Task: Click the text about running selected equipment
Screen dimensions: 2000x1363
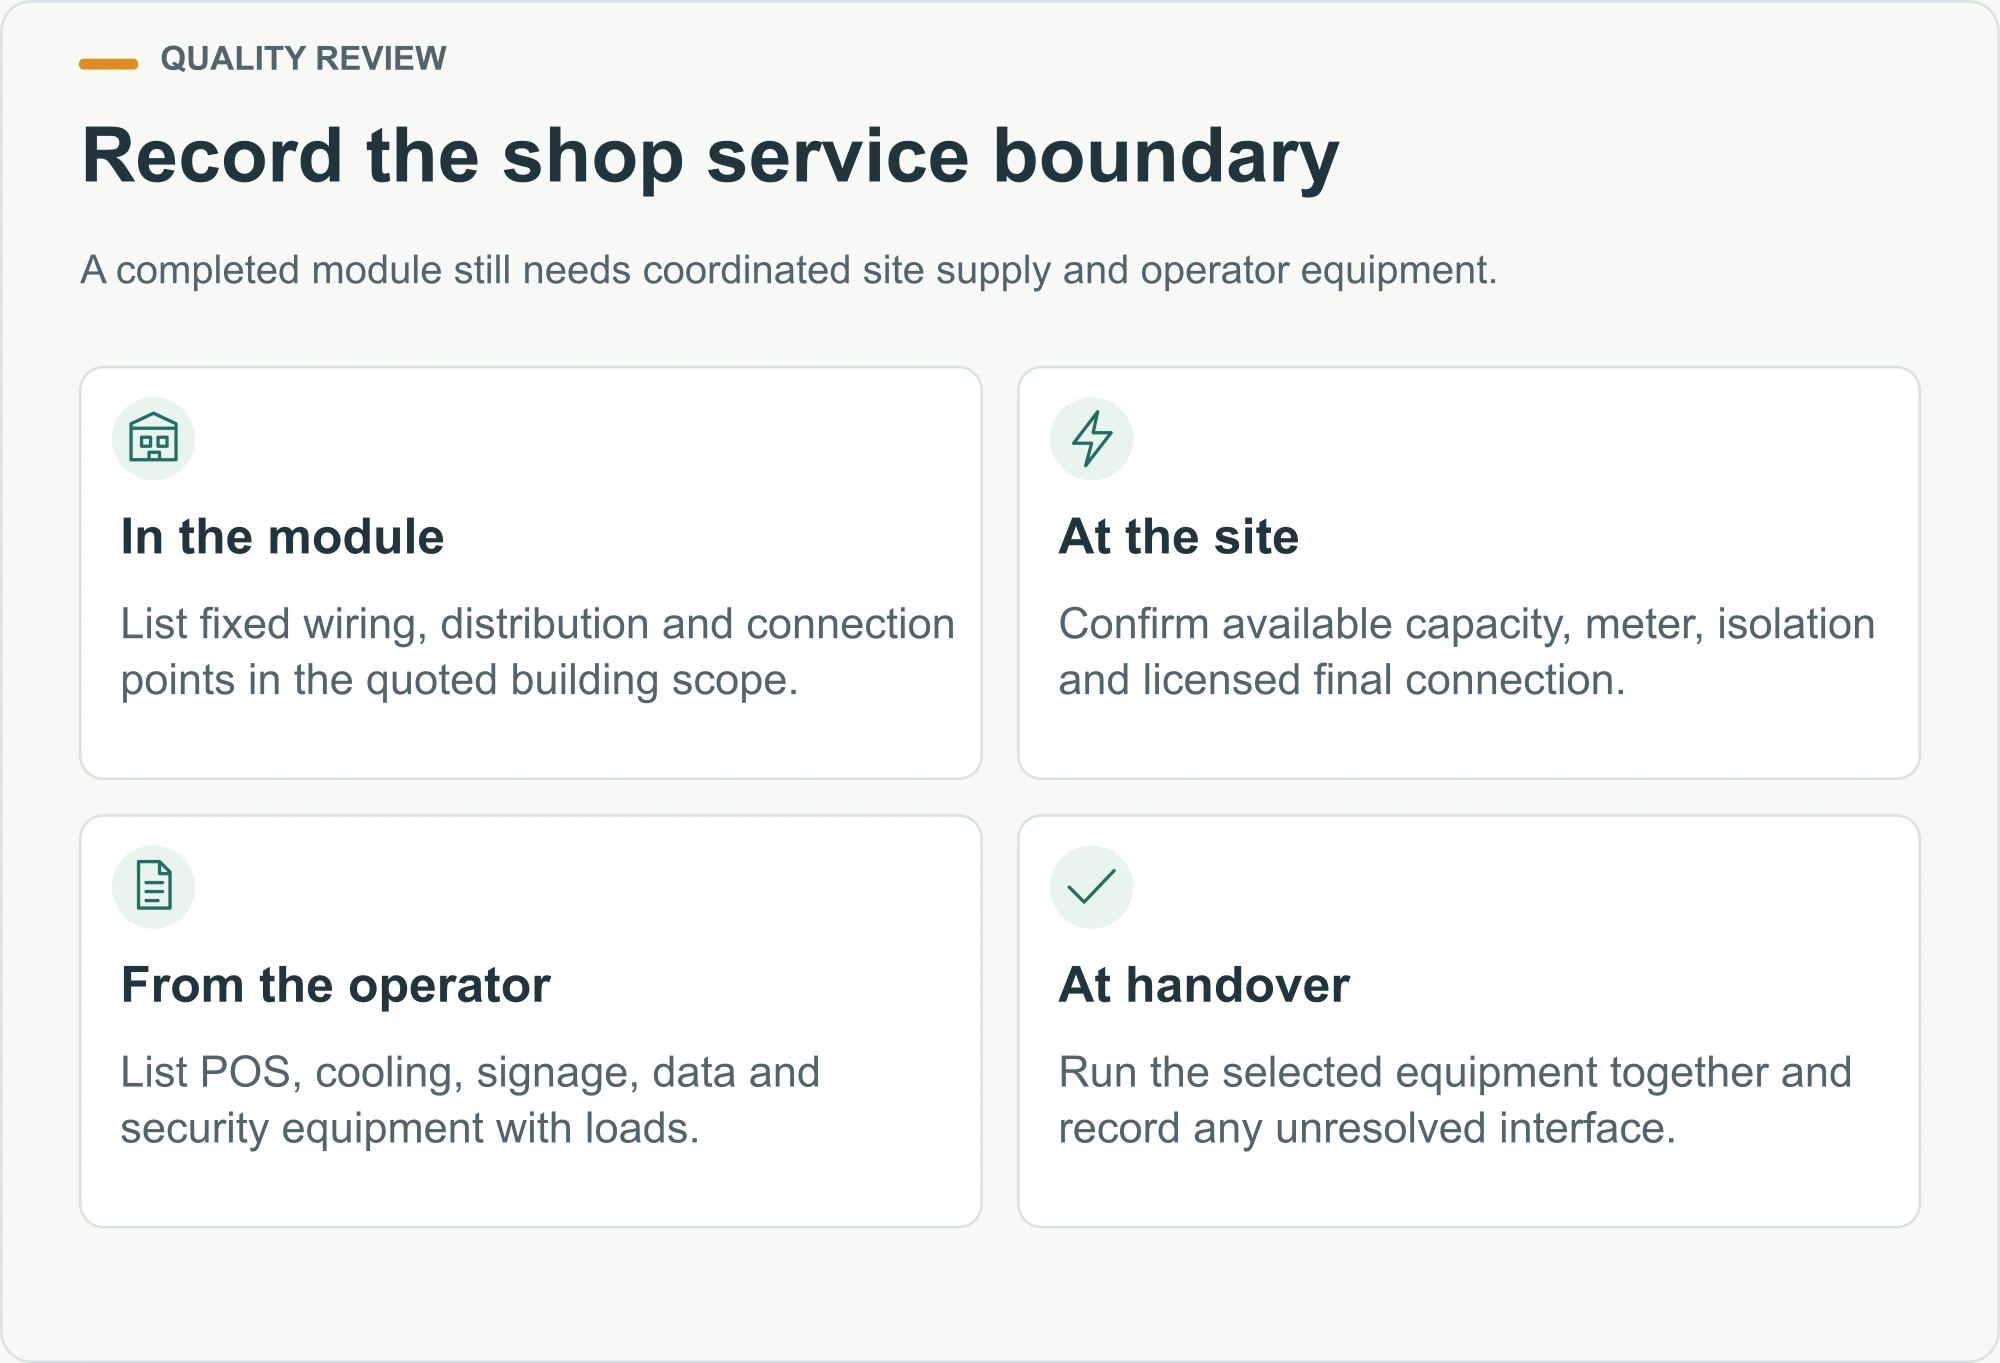Action: click(1455, 1100)
